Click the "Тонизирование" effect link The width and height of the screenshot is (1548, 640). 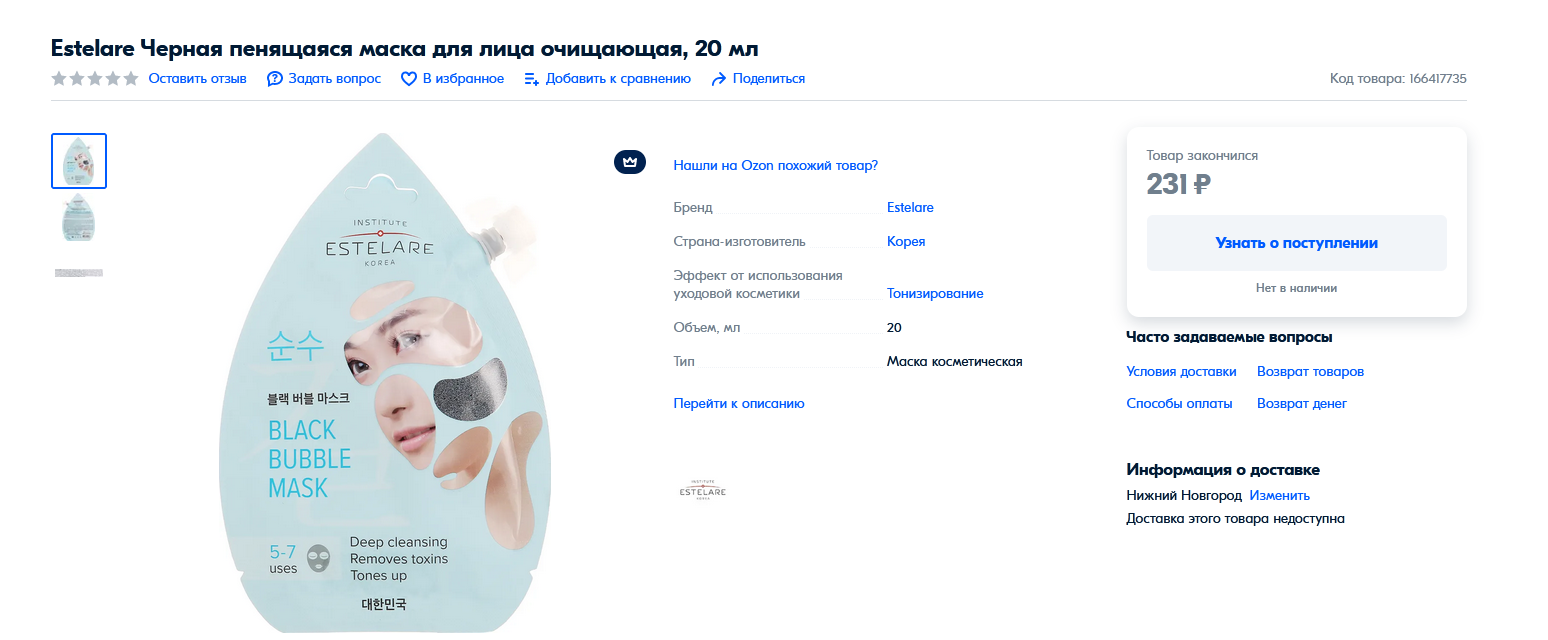coord(935,293)
